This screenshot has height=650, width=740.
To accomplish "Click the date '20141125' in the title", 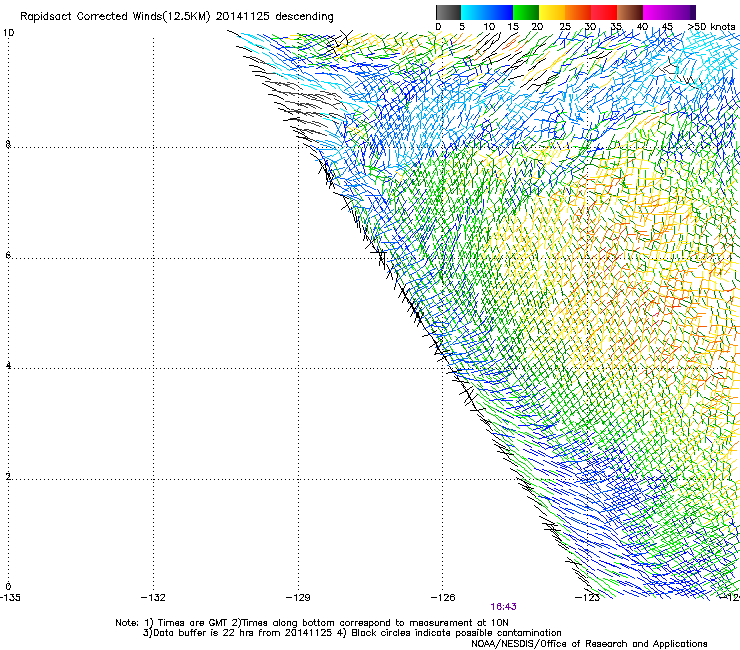I will [x=243, y=16].
